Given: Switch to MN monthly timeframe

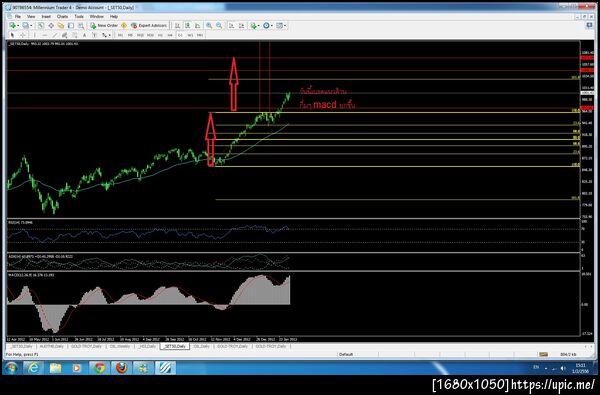Looking at the screenshot, I should 200,35.
